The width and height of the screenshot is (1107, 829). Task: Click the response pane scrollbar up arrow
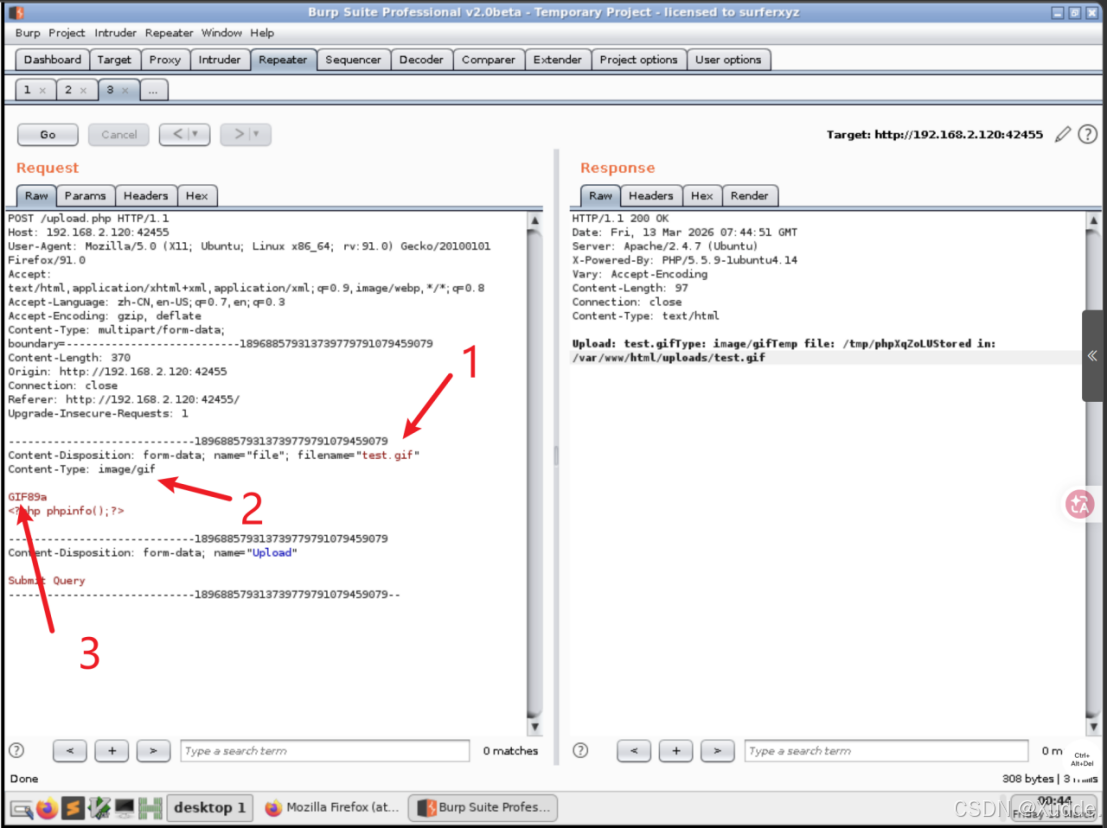(x=1094, y=220)
